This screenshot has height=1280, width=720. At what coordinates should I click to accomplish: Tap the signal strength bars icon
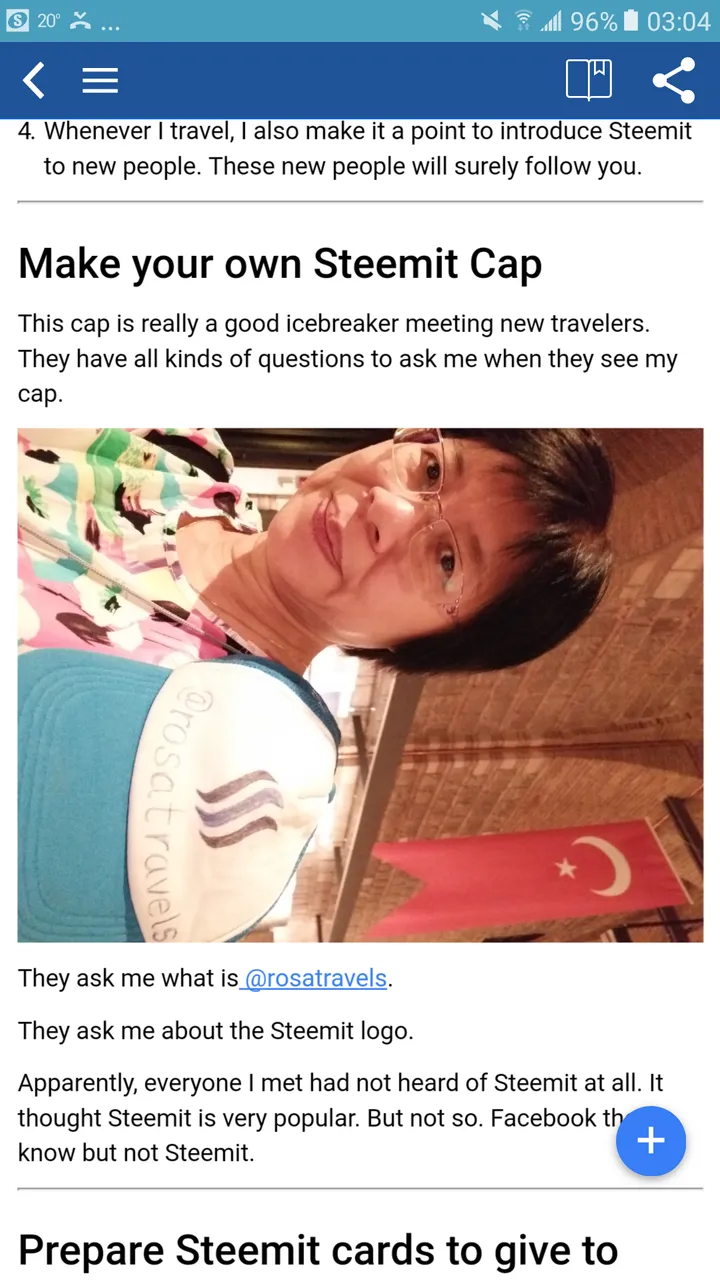551,21
